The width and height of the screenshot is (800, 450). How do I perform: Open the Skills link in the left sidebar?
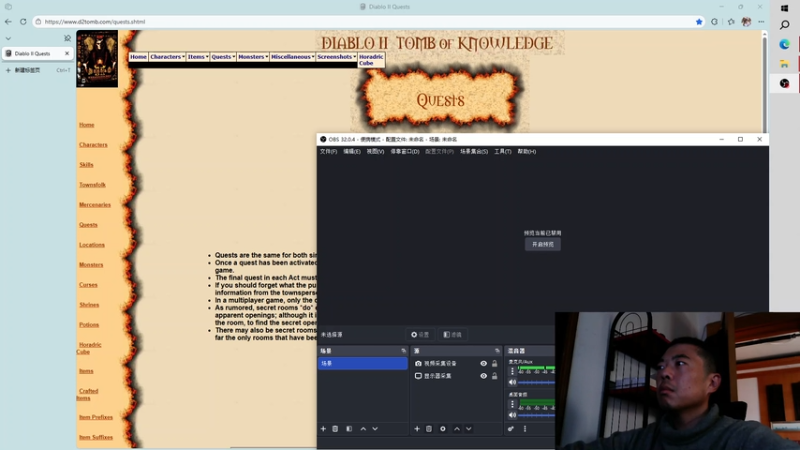tap(86, 165)
